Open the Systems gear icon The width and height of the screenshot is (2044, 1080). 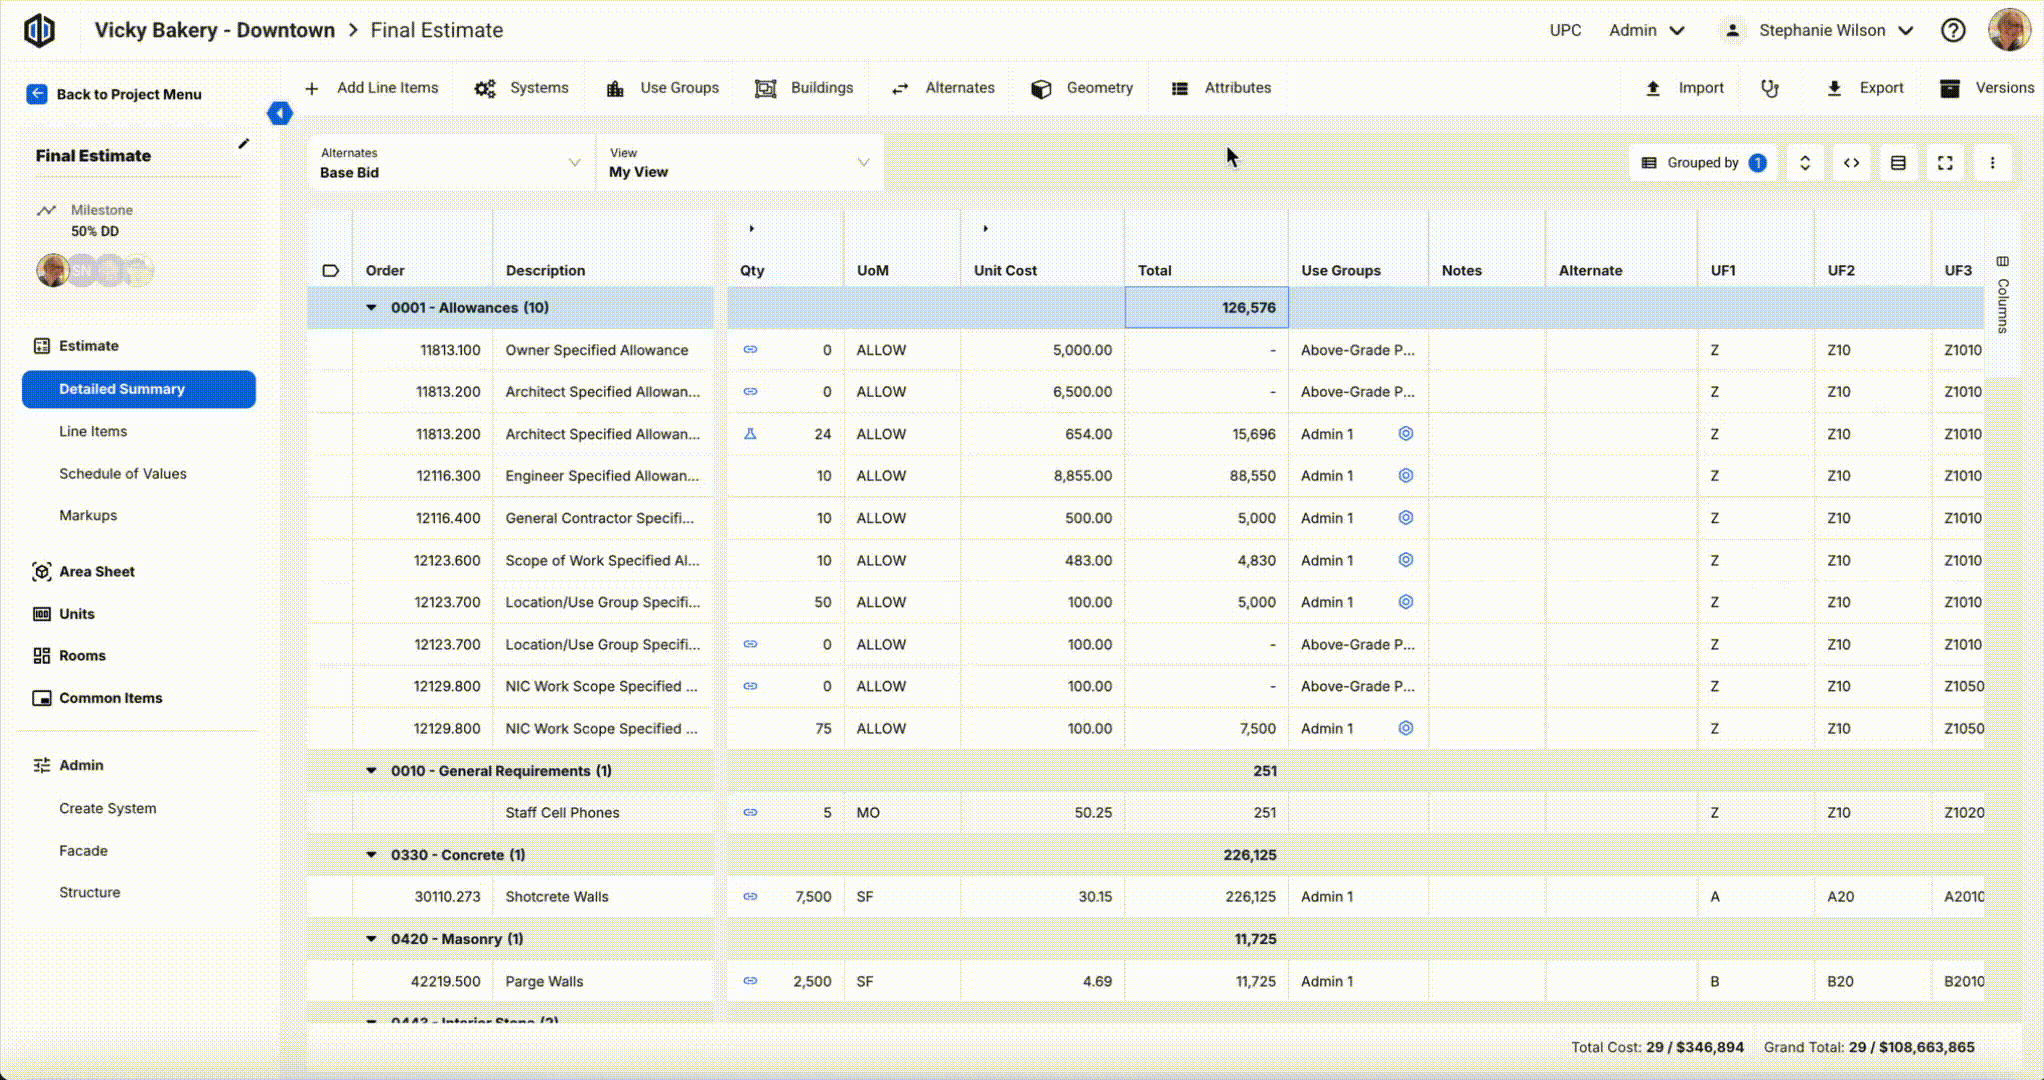[485, 88]
